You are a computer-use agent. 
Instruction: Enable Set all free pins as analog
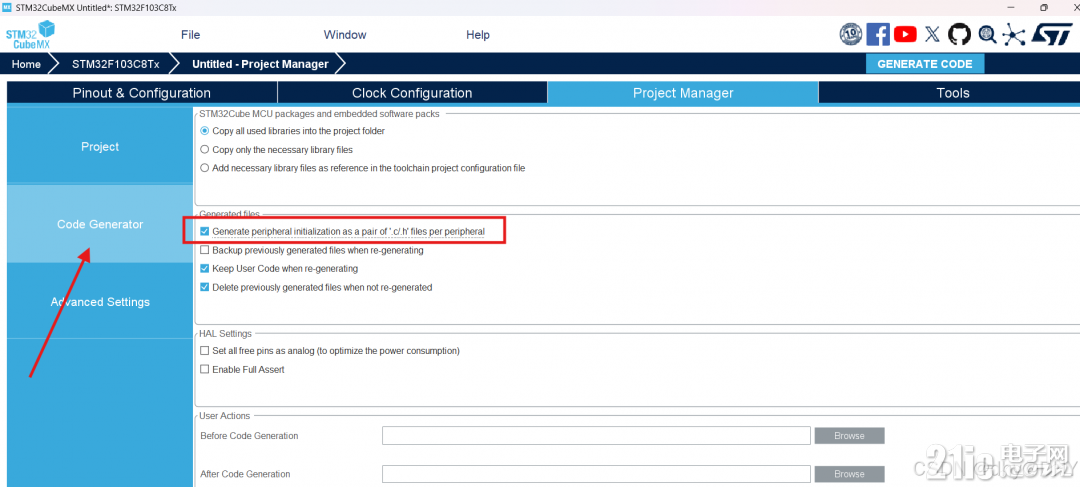click(205, 351)
